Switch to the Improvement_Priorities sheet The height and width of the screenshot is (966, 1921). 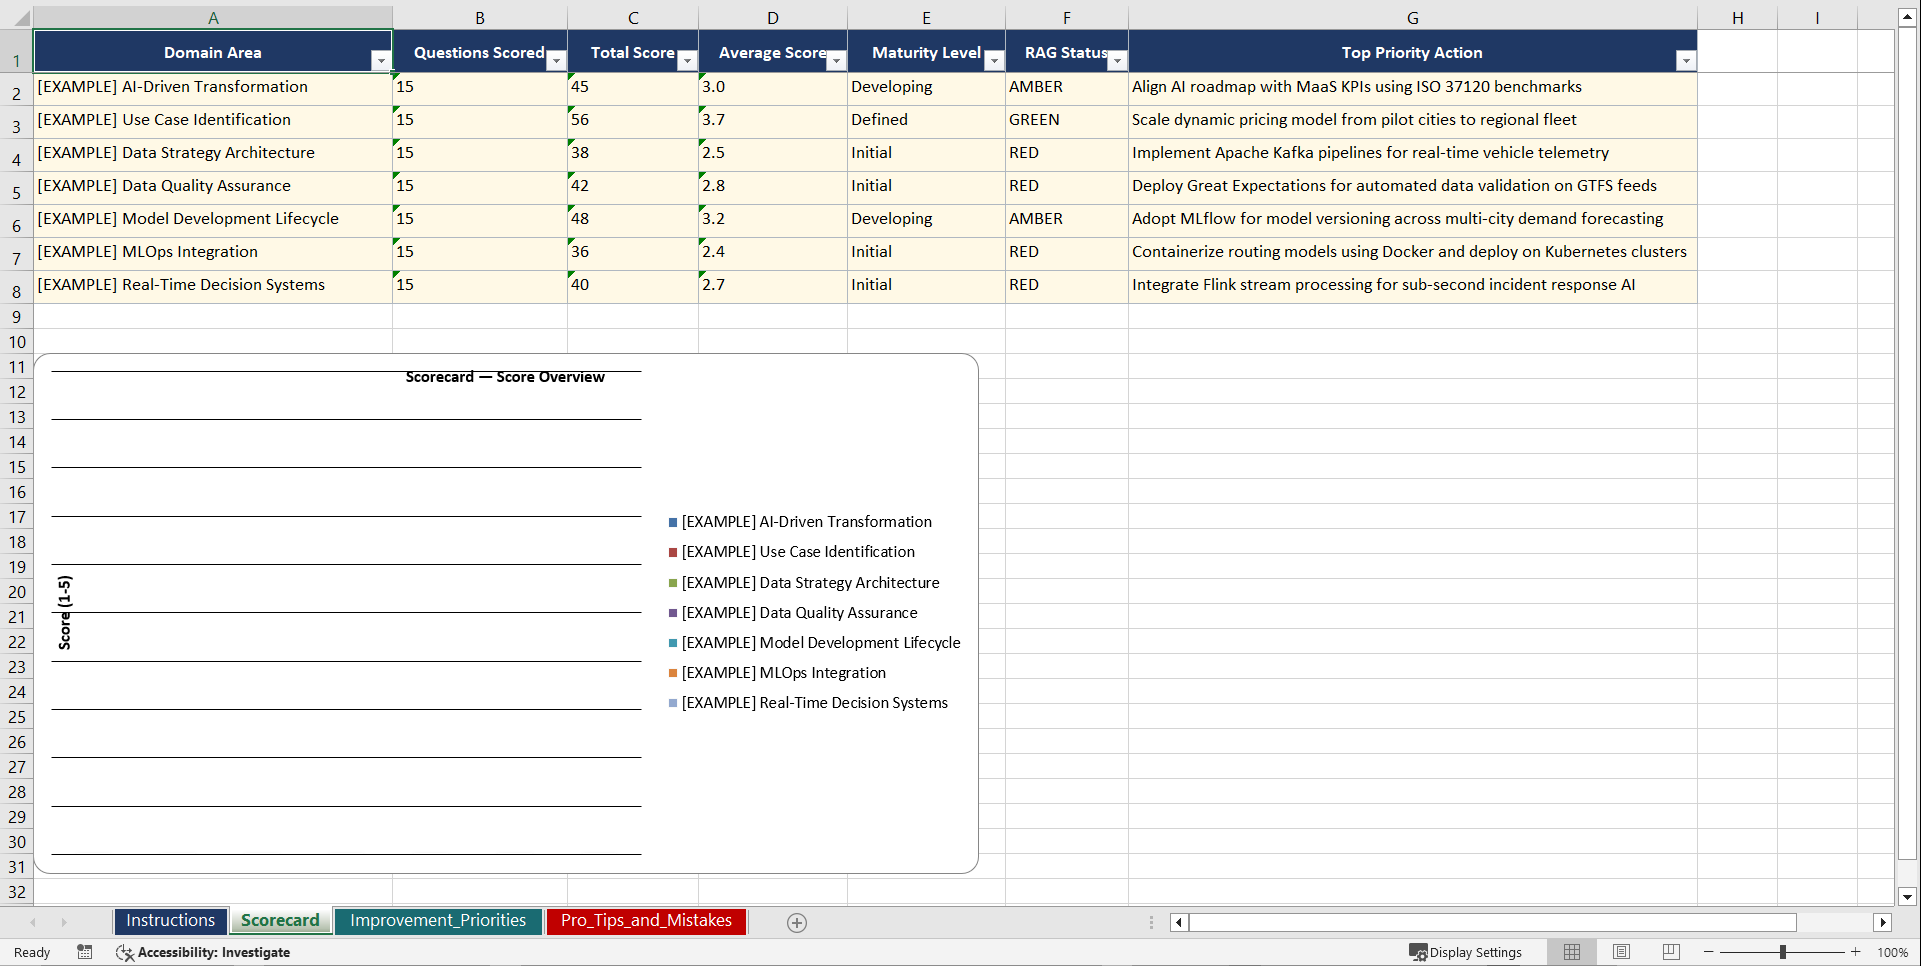tap(438, 920)
